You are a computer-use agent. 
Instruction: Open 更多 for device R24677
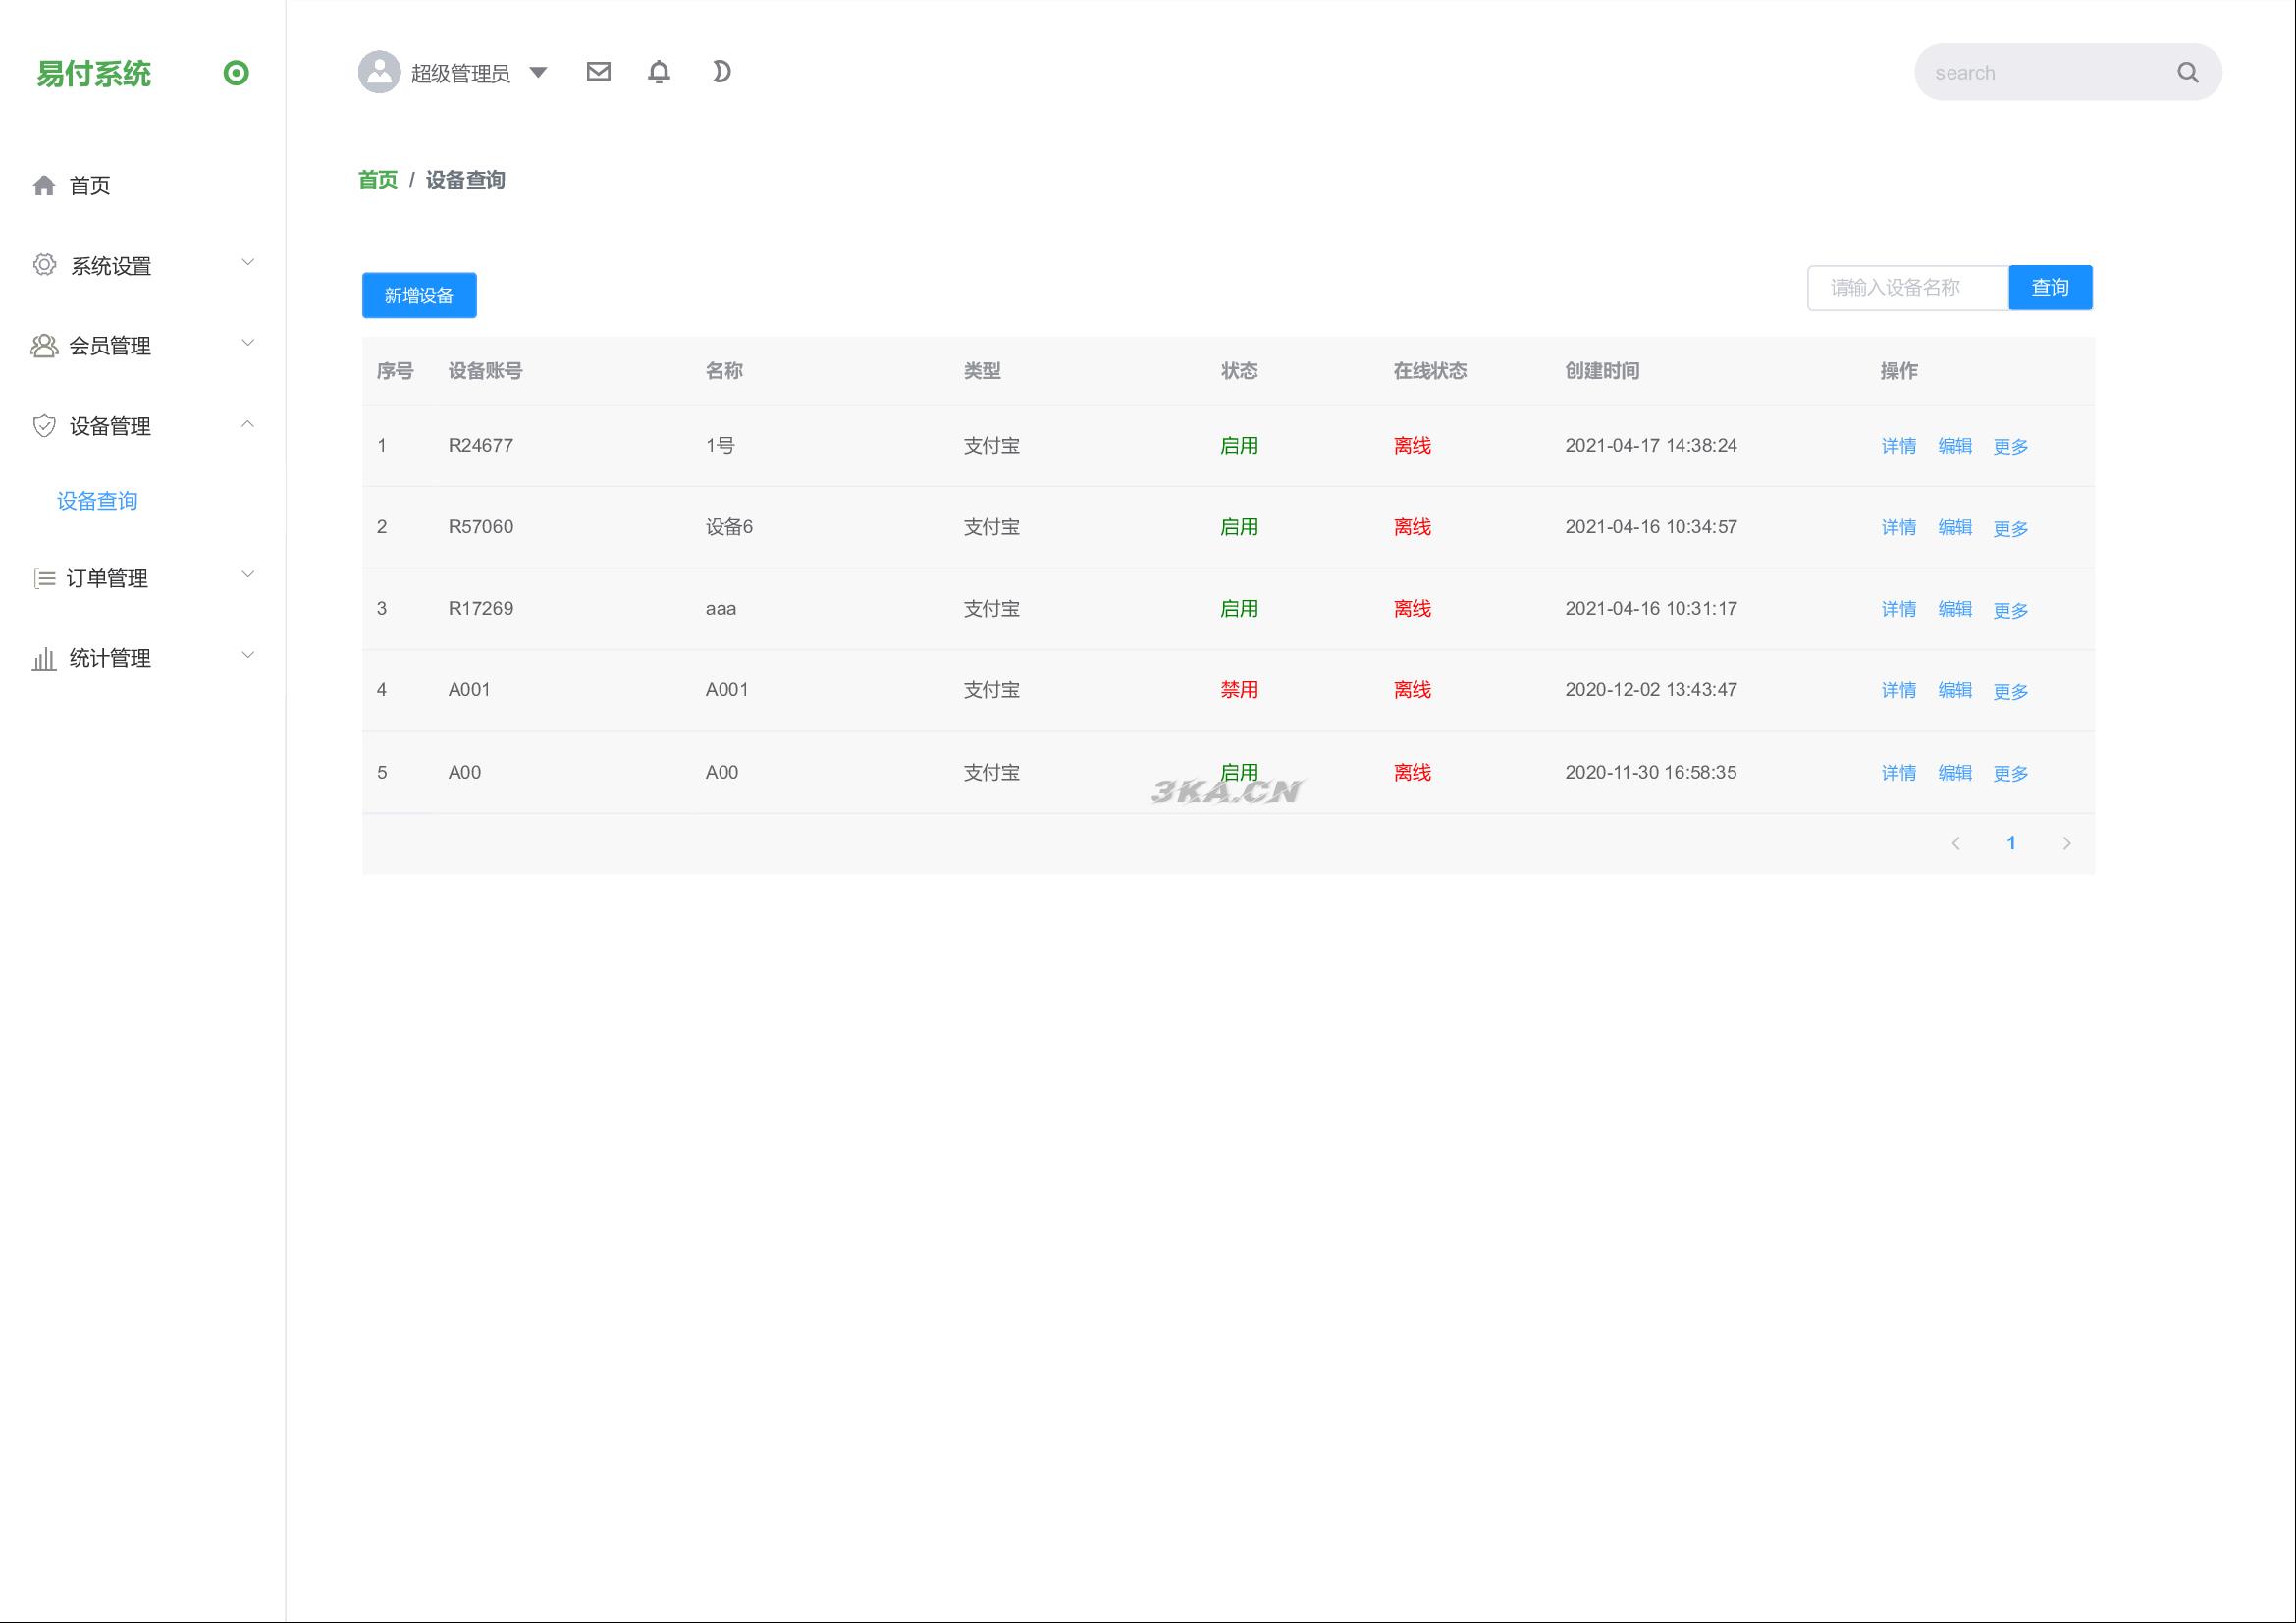[x=2010, y=447]
